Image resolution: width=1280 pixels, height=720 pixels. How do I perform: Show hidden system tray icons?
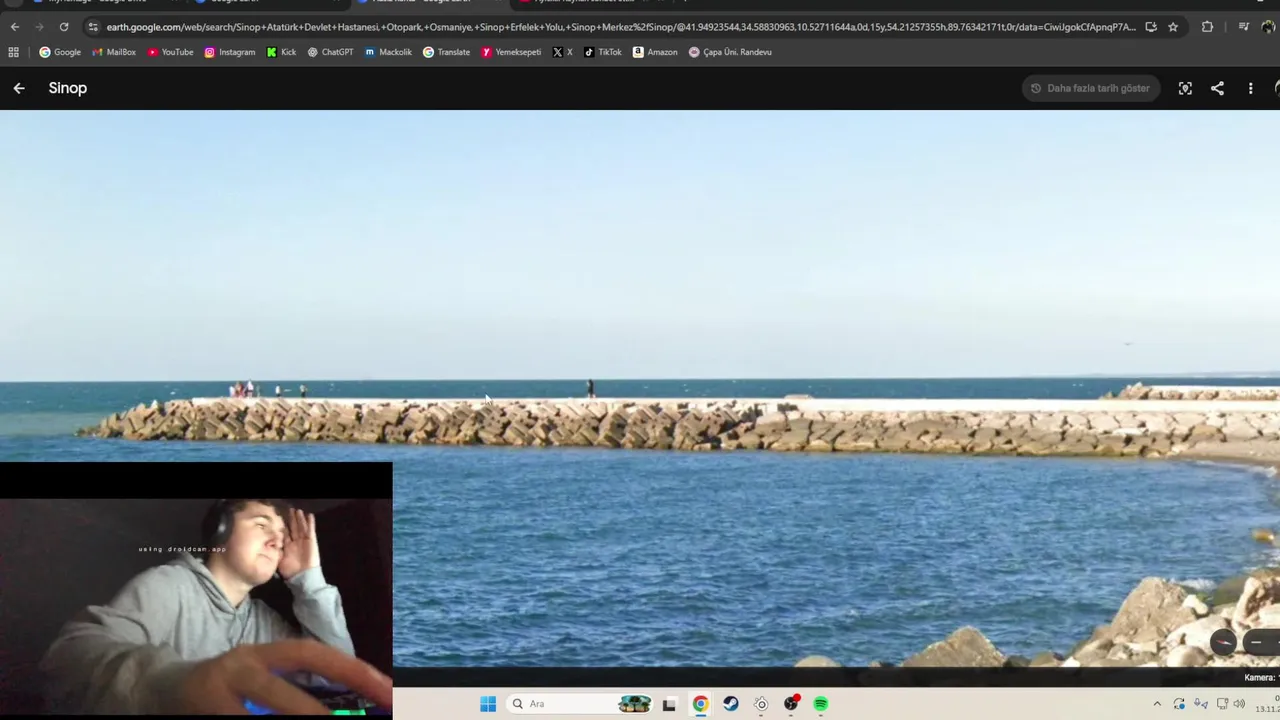click(1157, 704)
